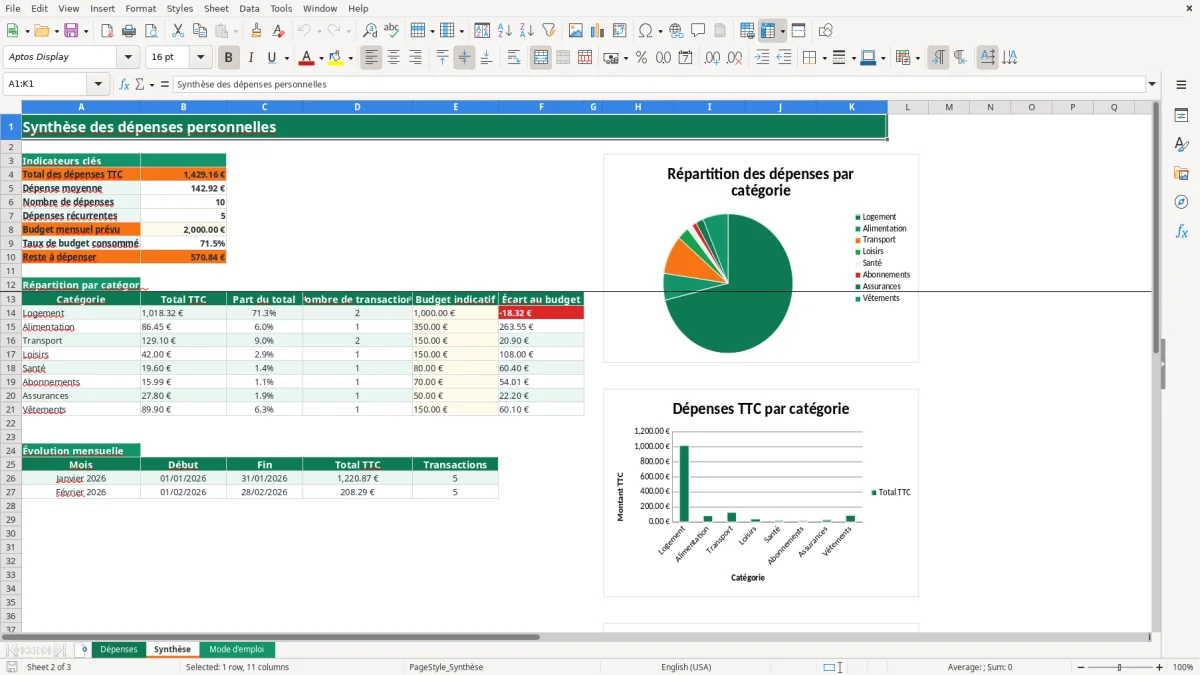
Task: Switch to the Mode d'emploi sheet tab
Action: tap(237, 649)
